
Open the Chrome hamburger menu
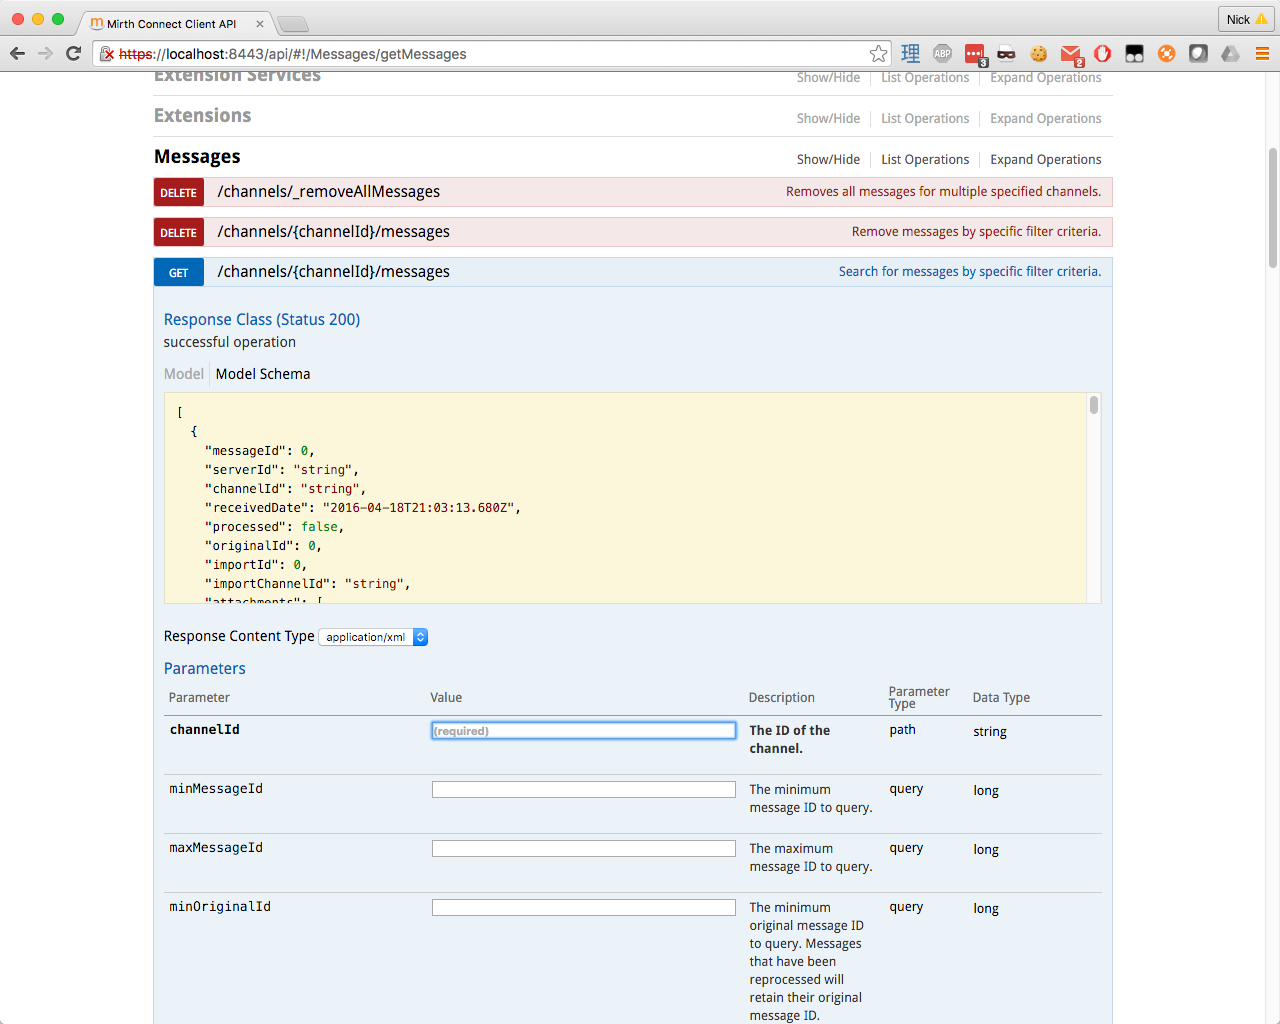(1262, 54)
